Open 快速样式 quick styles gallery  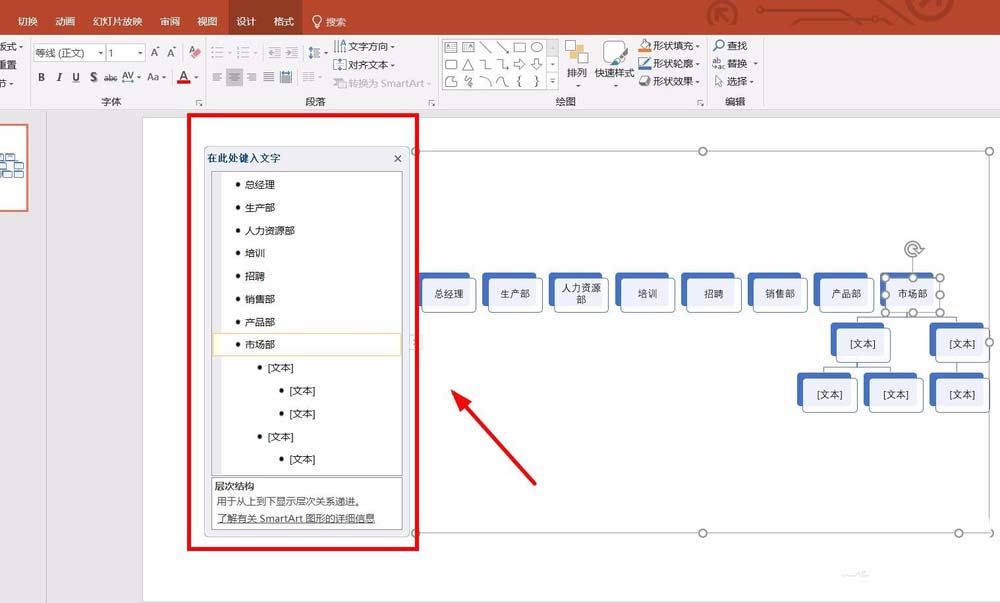(x=614, y=64)
